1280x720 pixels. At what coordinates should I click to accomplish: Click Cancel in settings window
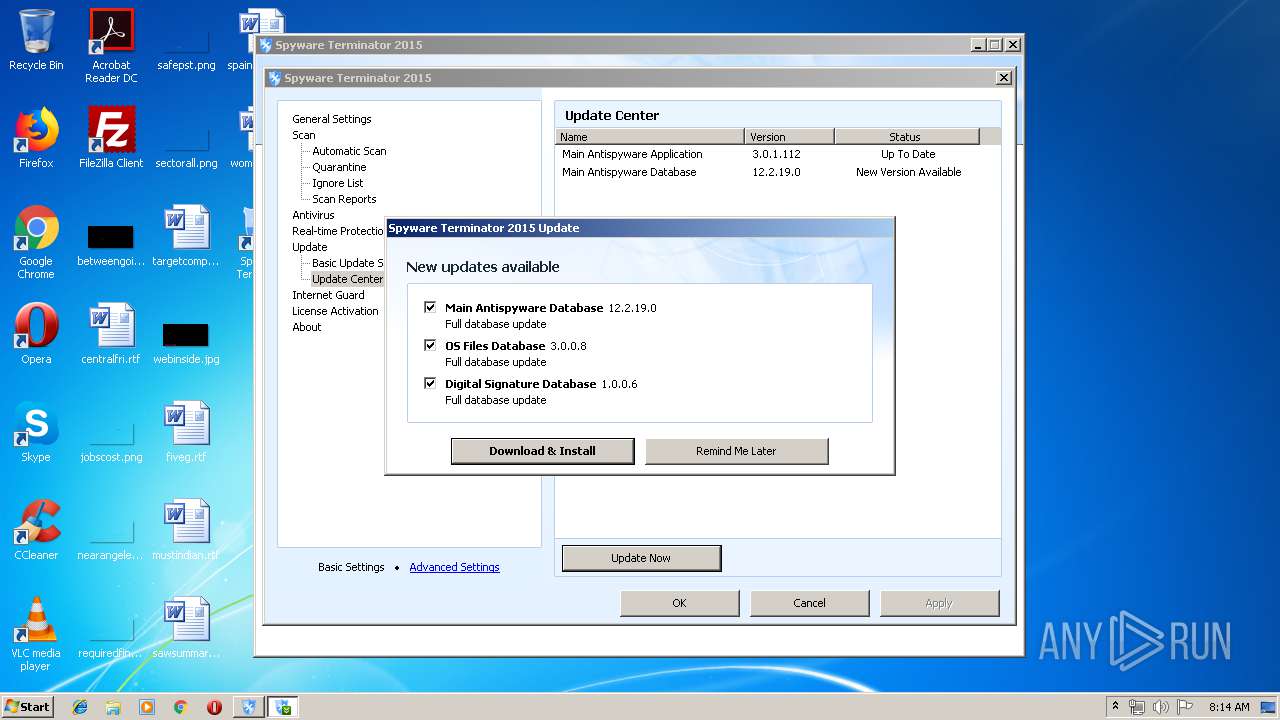point(809,603)
